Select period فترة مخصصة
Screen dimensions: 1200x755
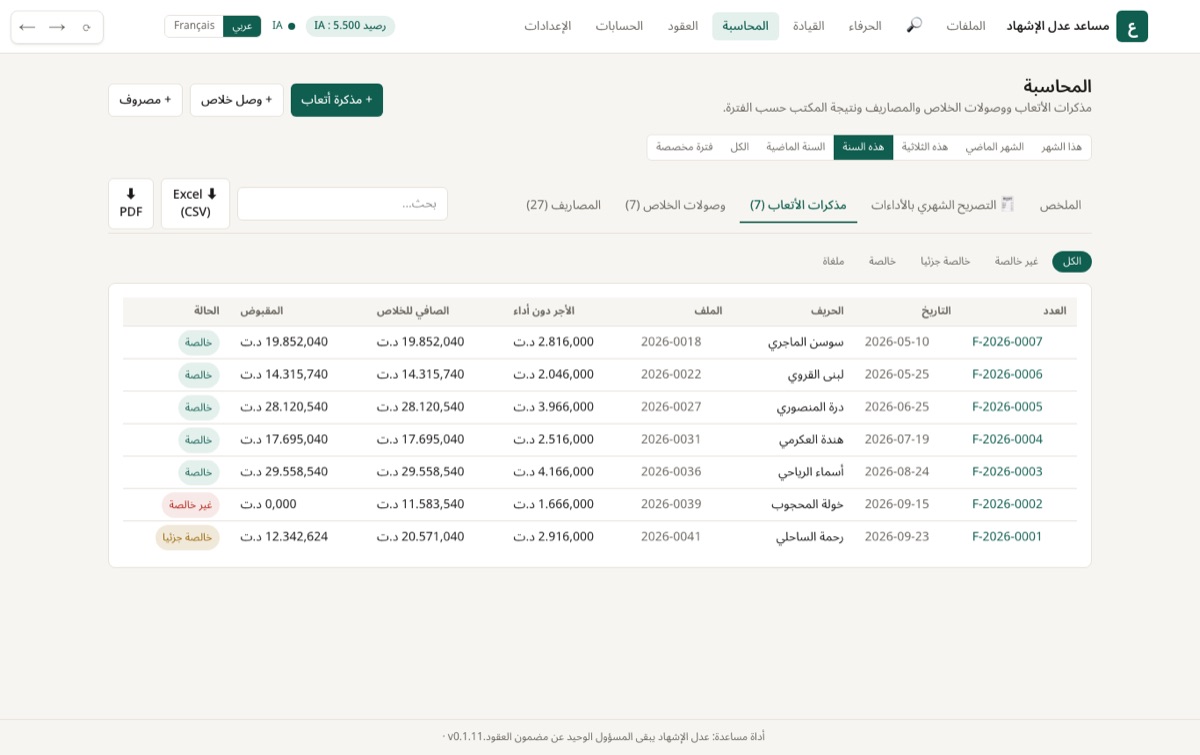coord(685,147)
